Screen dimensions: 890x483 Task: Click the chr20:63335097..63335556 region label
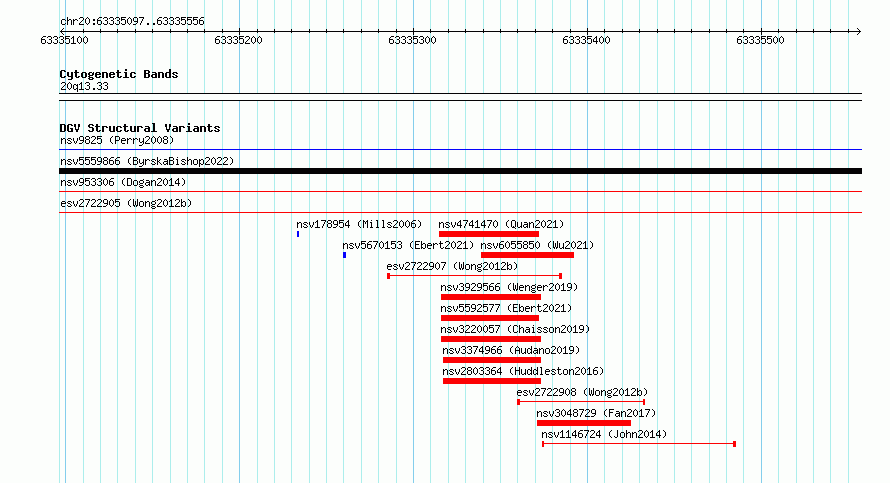(132, 21)
